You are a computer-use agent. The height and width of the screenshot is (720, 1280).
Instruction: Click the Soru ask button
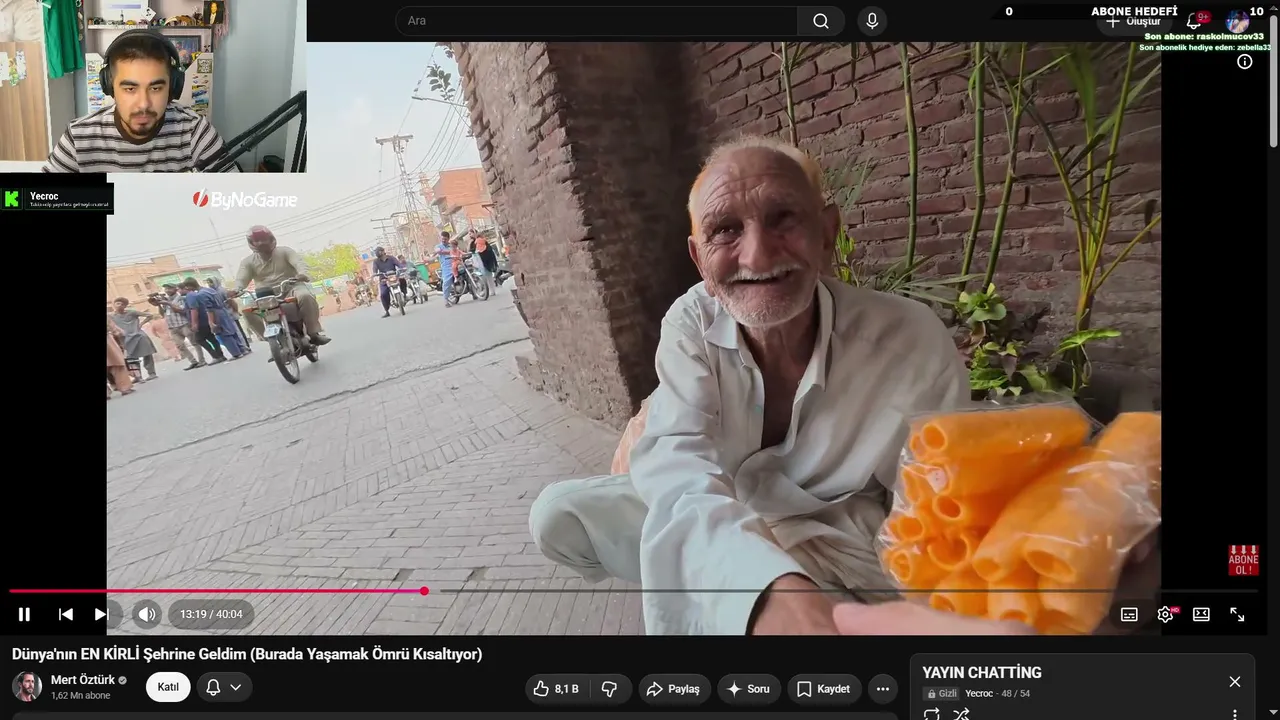748,689
